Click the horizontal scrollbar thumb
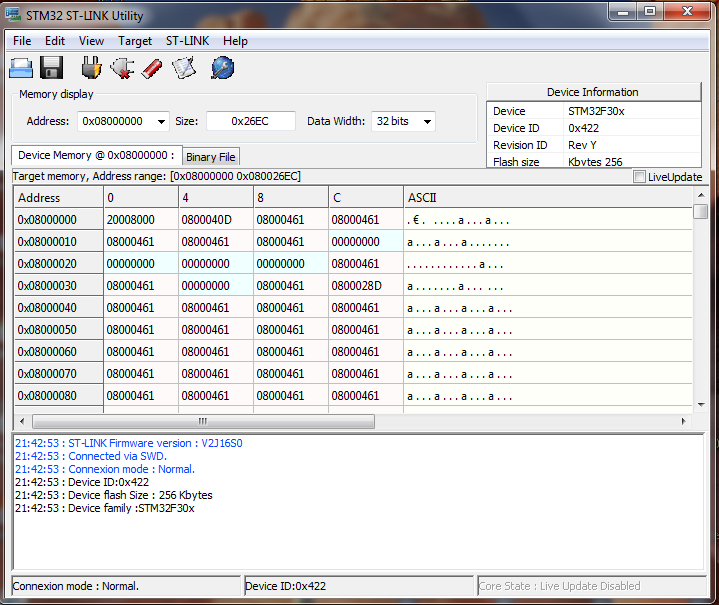This screenshot has width=719, height=605. 203,421
